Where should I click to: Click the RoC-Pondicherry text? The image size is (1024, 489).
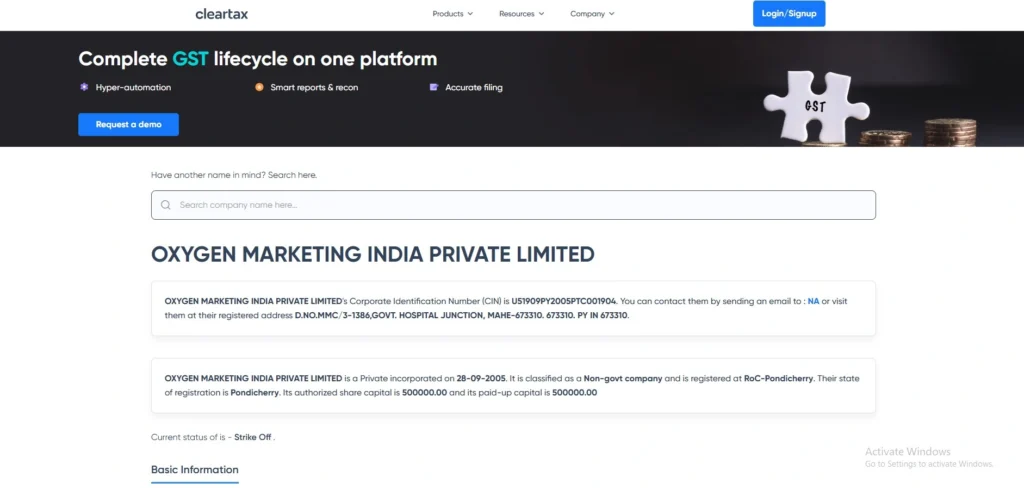click(778, 379)
